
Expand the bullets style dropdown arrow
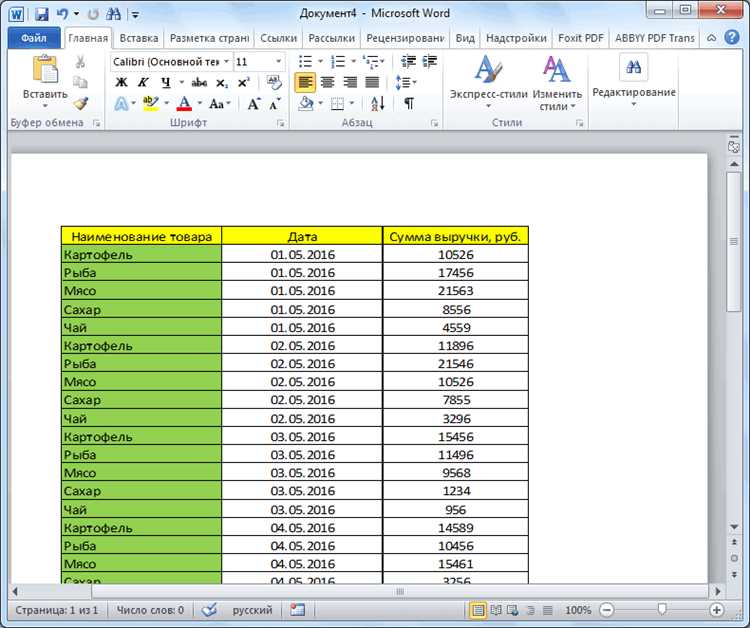coord(320,62)
